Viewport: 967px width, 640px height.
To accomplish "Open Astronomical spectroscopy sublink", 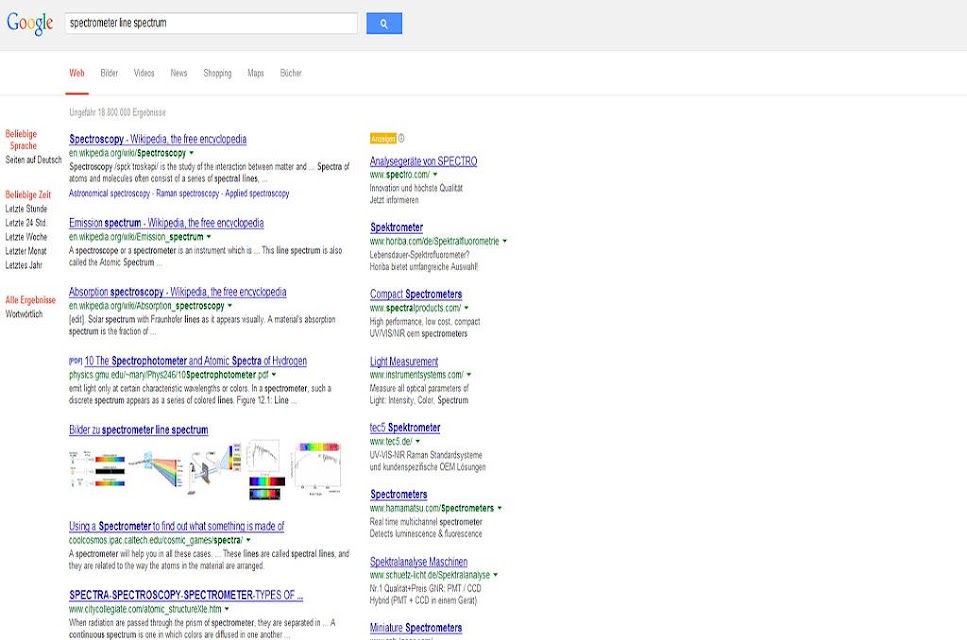I will 109,194.
